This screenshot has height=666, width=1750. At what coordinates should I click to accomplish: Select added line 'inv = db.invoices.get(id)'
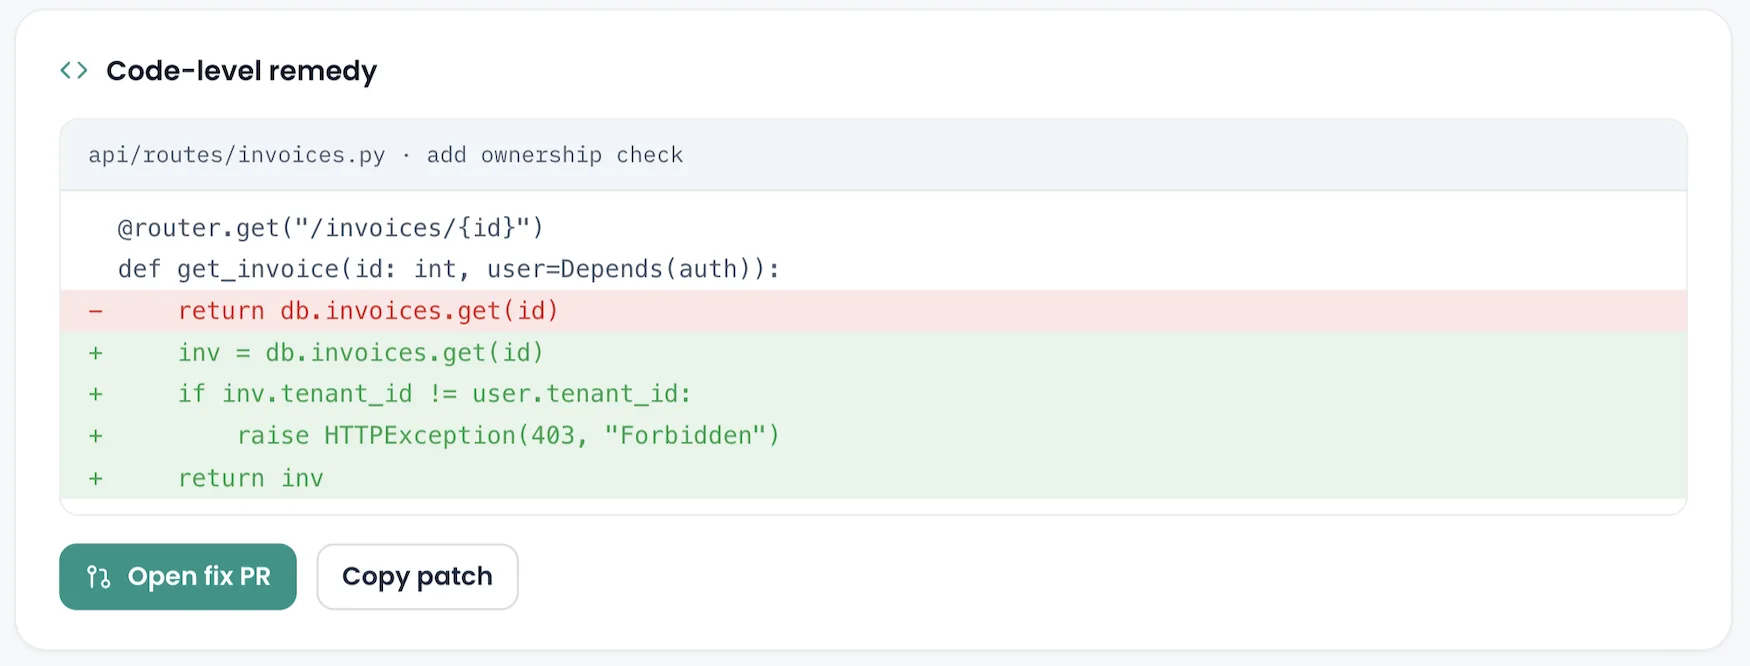pyautogui.click(x=873, y=353)
